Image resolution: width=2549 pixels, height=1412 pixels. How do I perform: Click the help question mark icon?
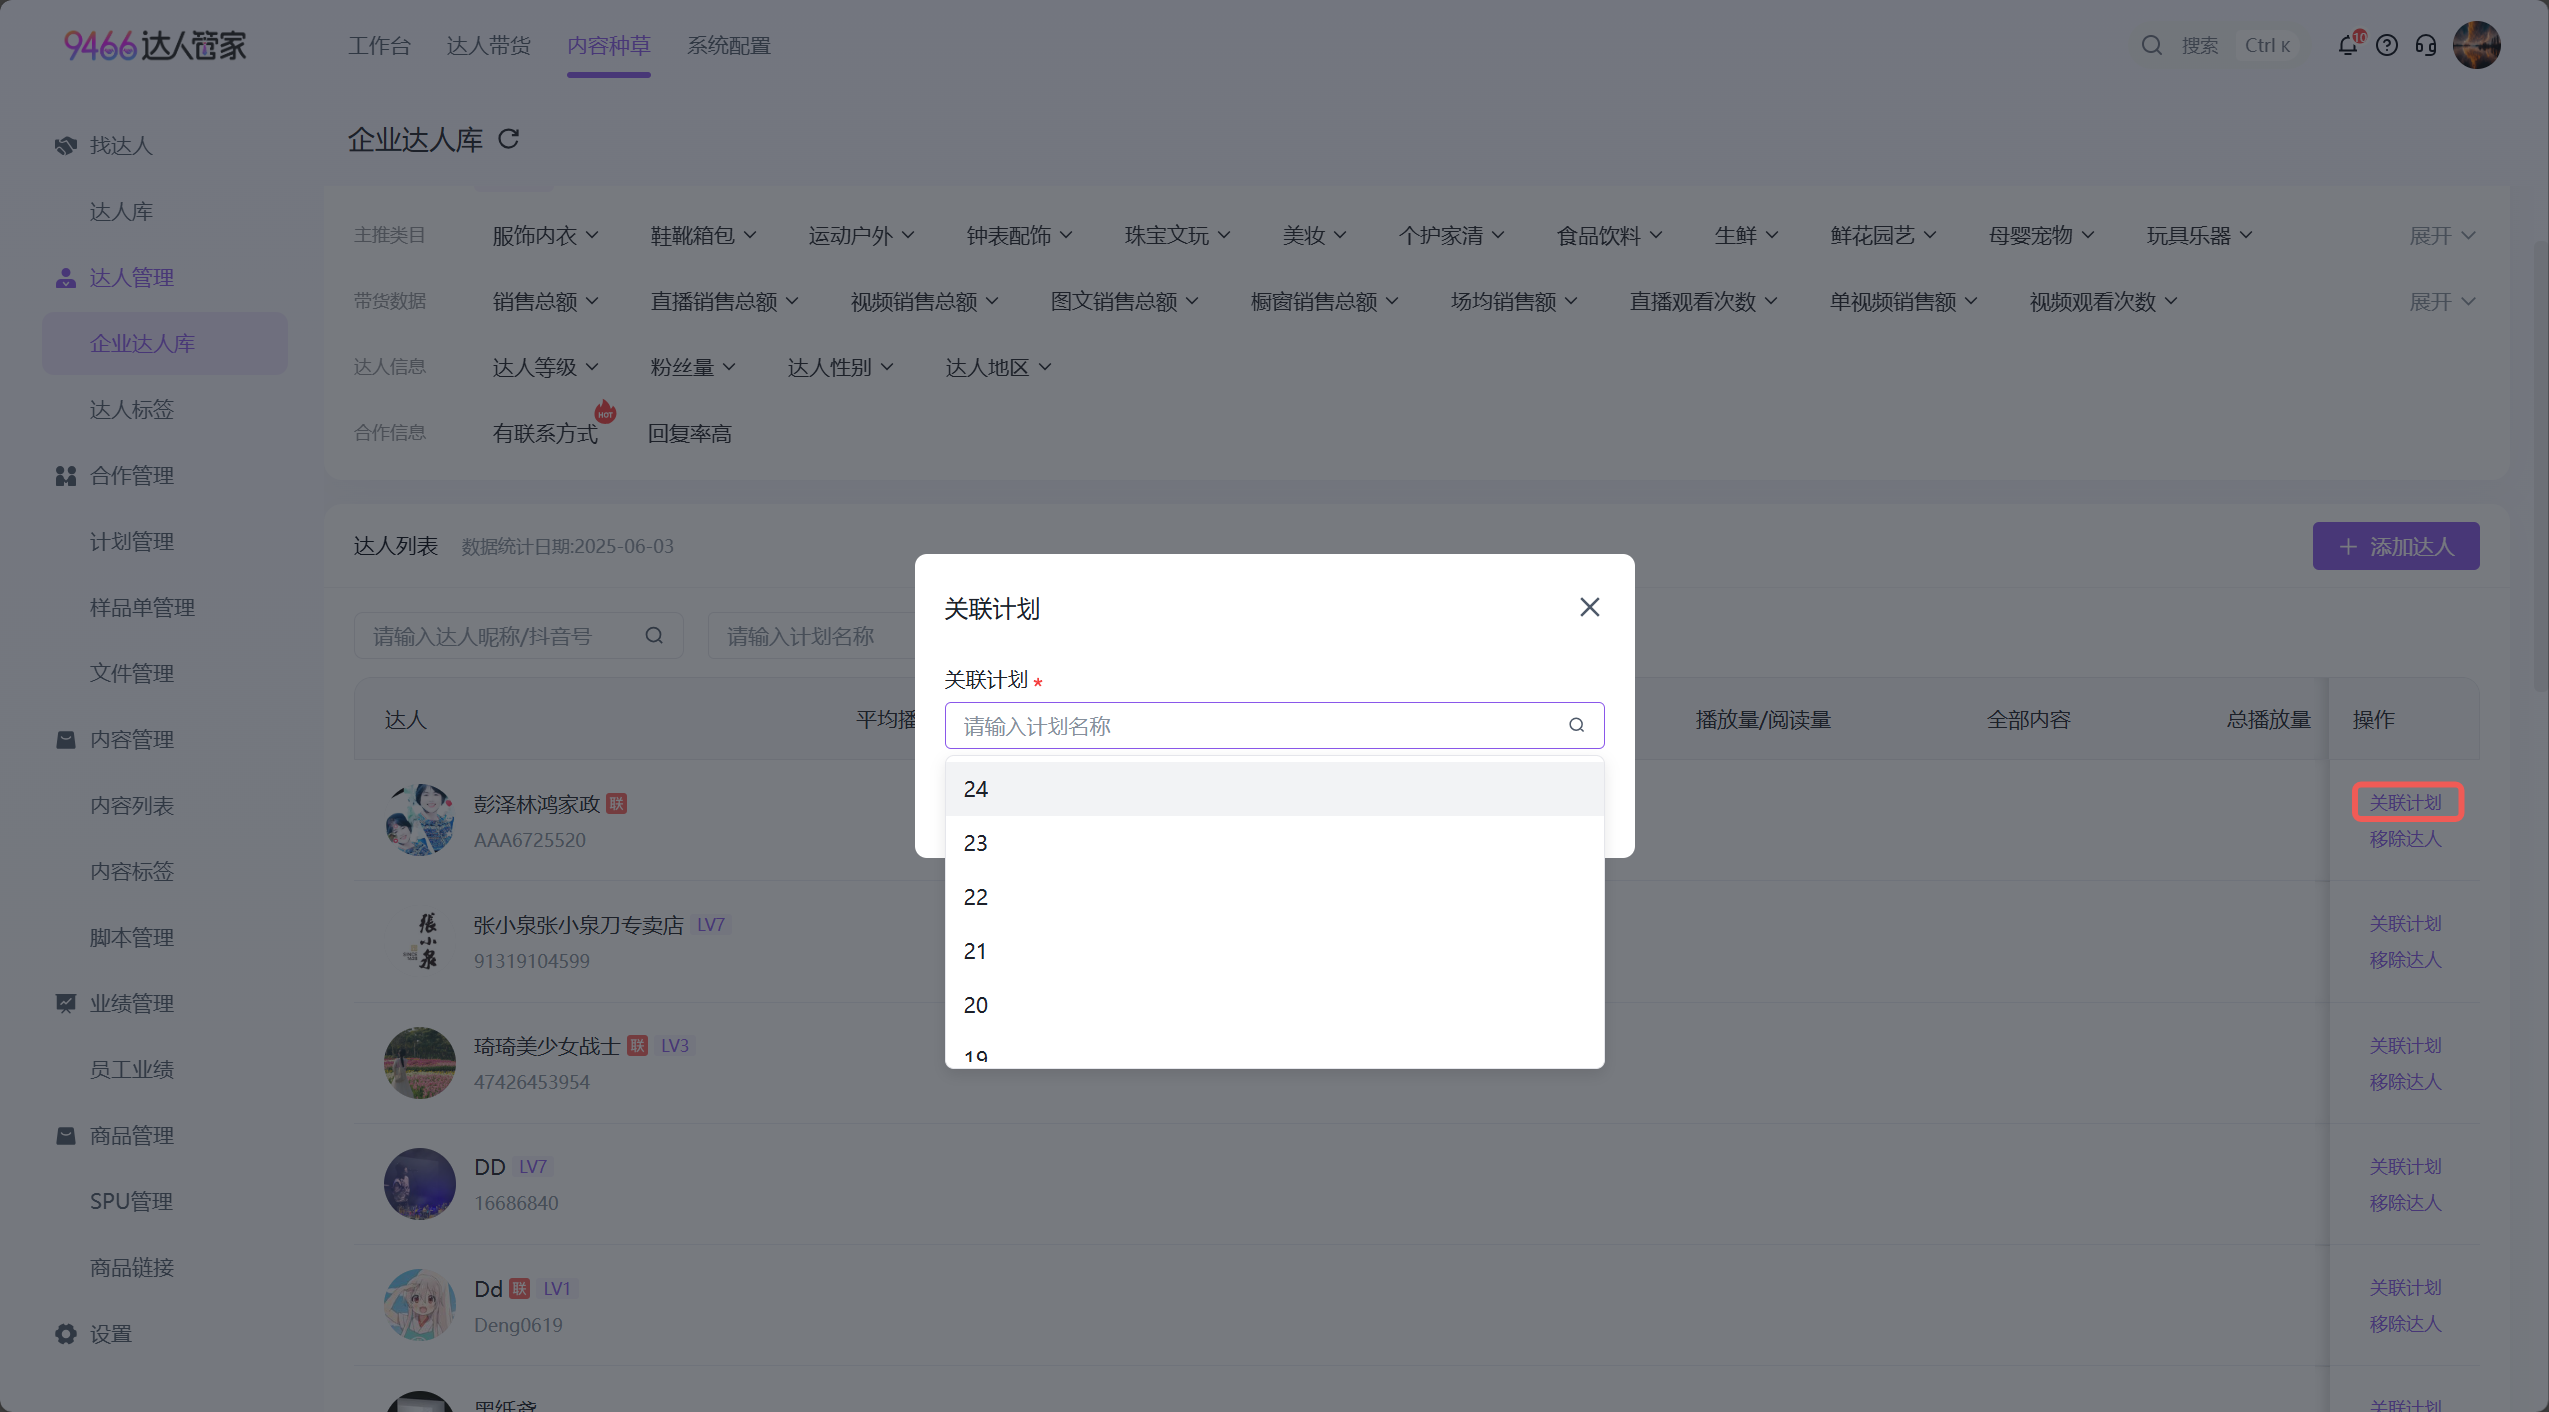(2387, 46)
